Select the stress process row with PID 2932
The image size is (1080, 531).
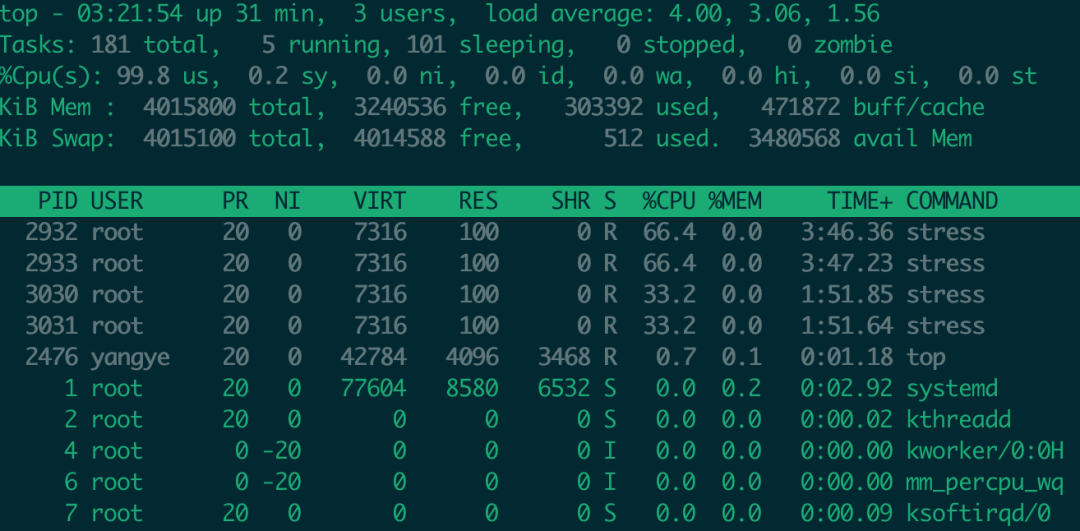540,232
